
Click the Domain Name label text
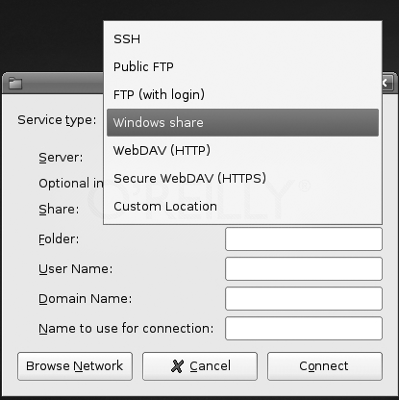(85, 299)
